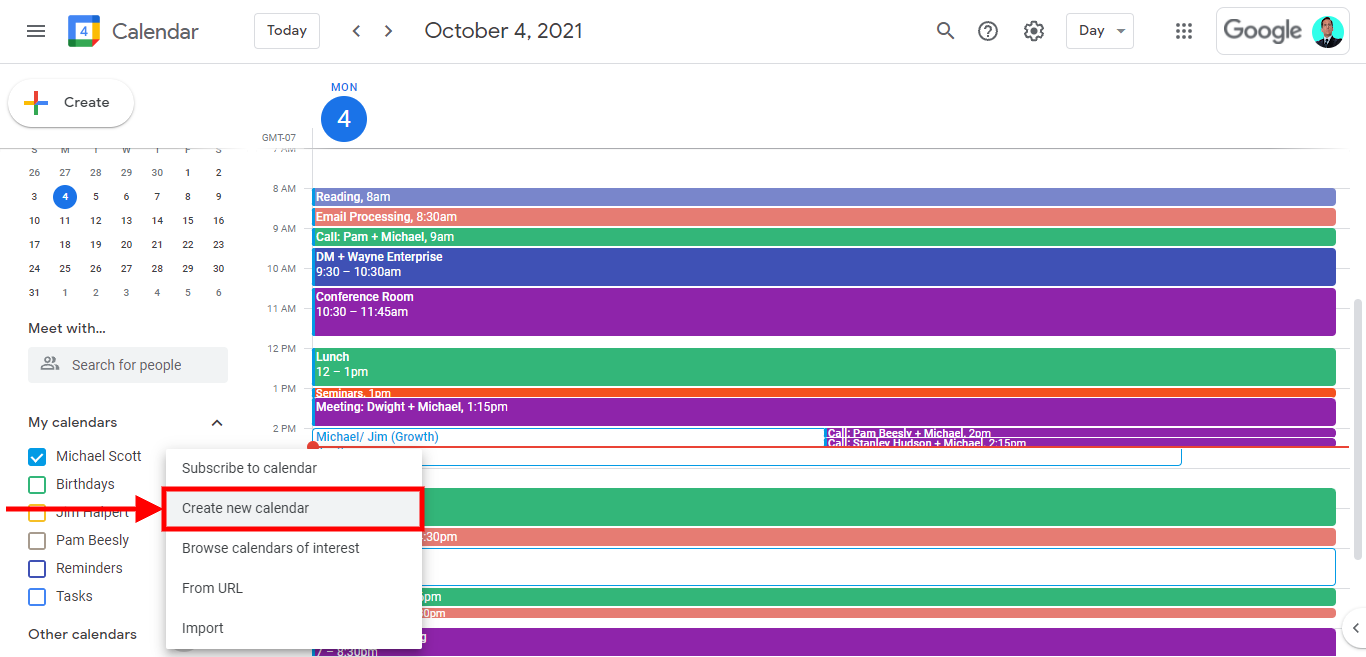
Task: Open the Conference Room event
Action: point(824,312)
